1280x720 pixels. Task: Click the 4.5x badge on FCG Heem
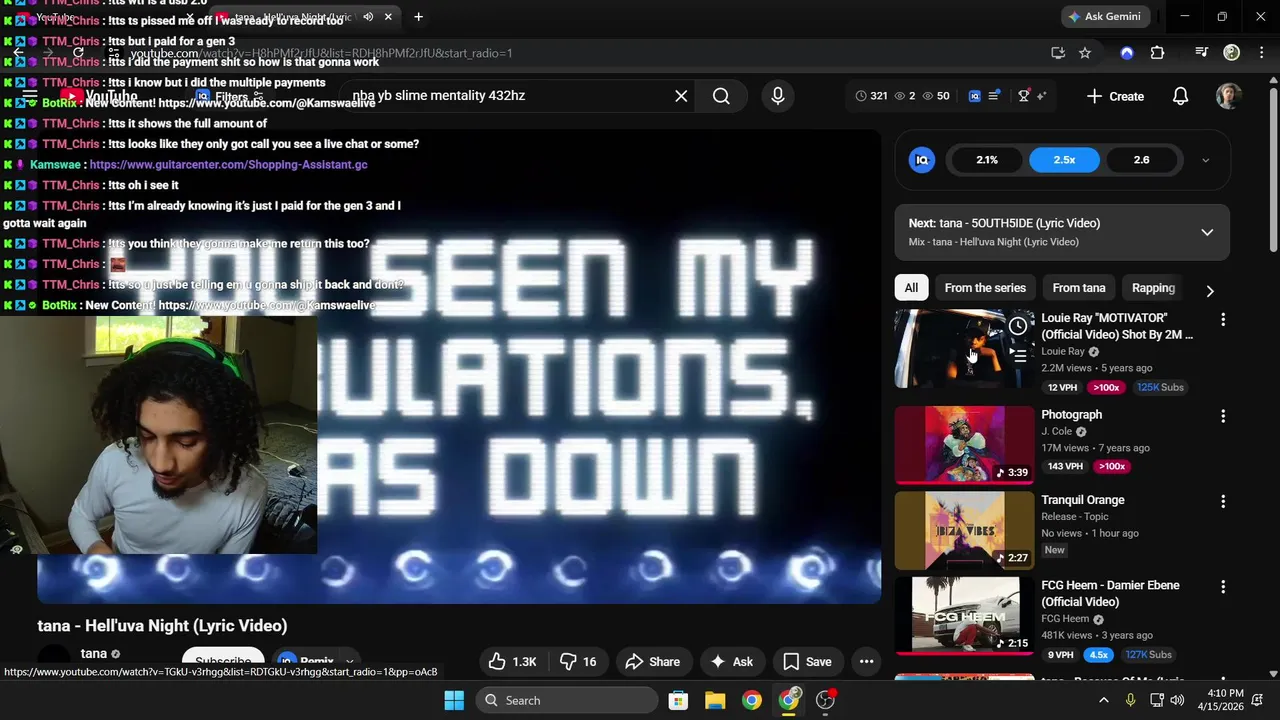coord(1099,655)
